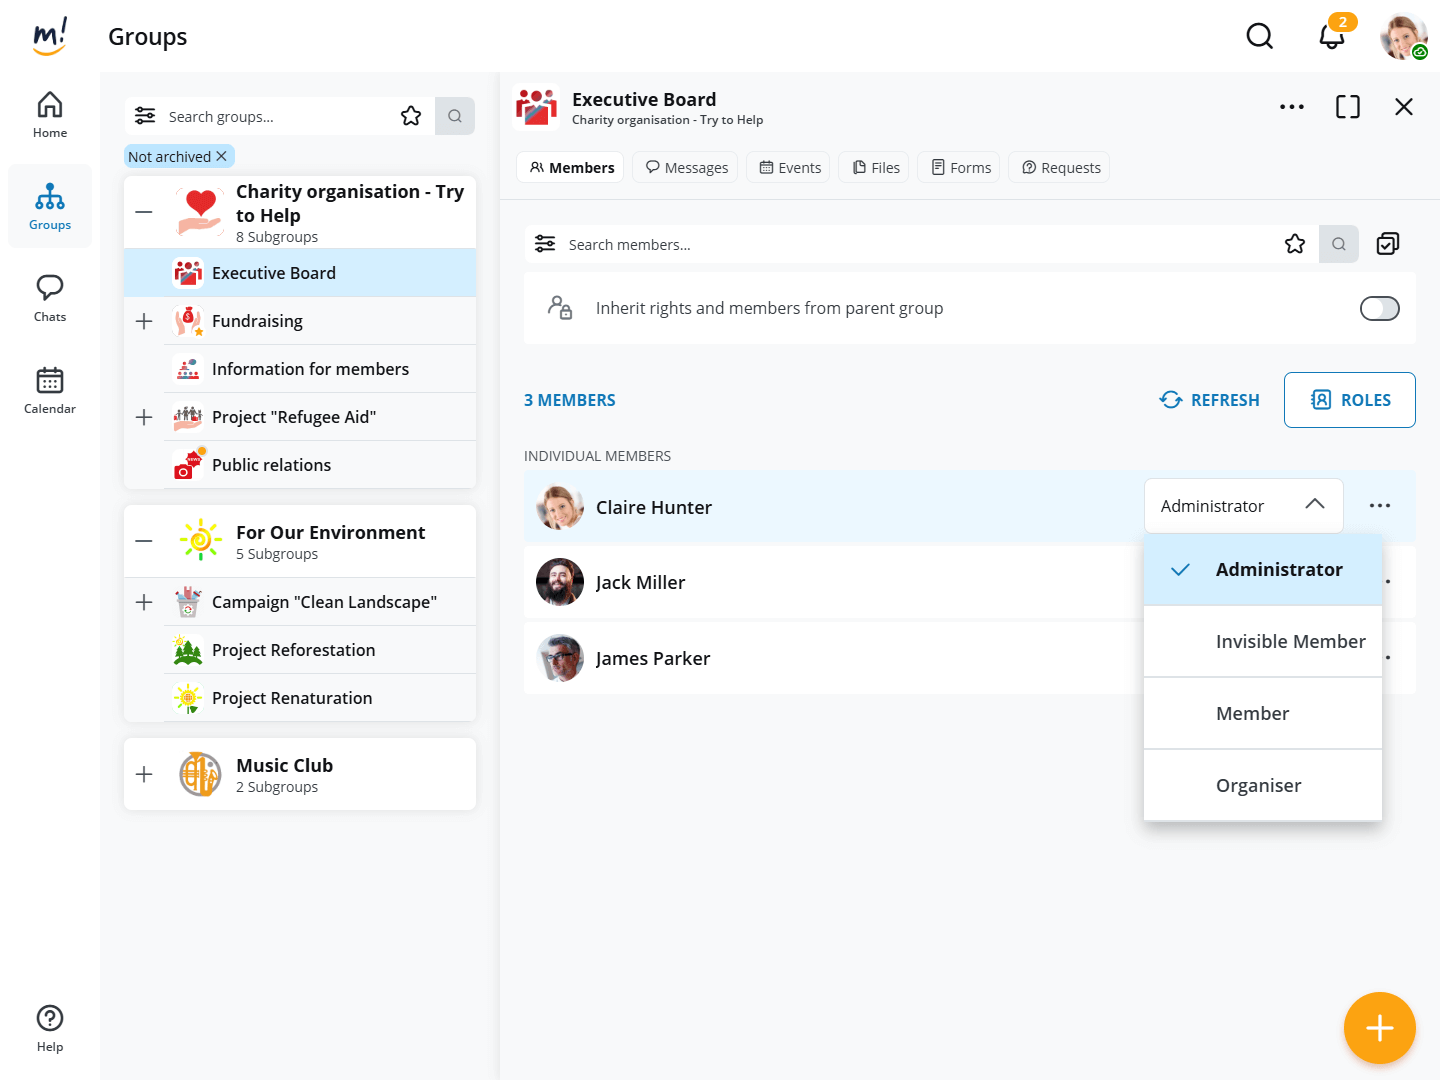Refresh the members list

coord(1209,400)
